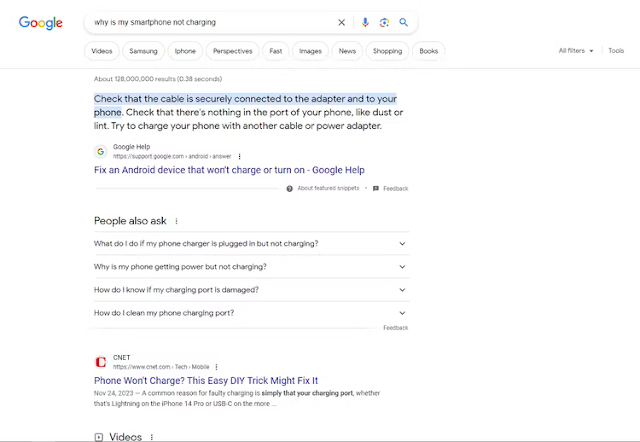Click the 'Google Help' source name
640x442 pixels.
click(131, 147)
